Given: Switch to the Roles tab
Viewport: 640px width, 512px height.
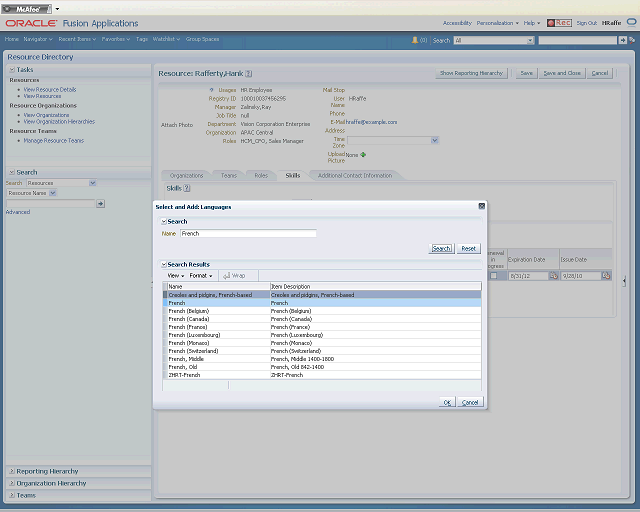Looking at the screenshot, I should (x=261, y=176).
